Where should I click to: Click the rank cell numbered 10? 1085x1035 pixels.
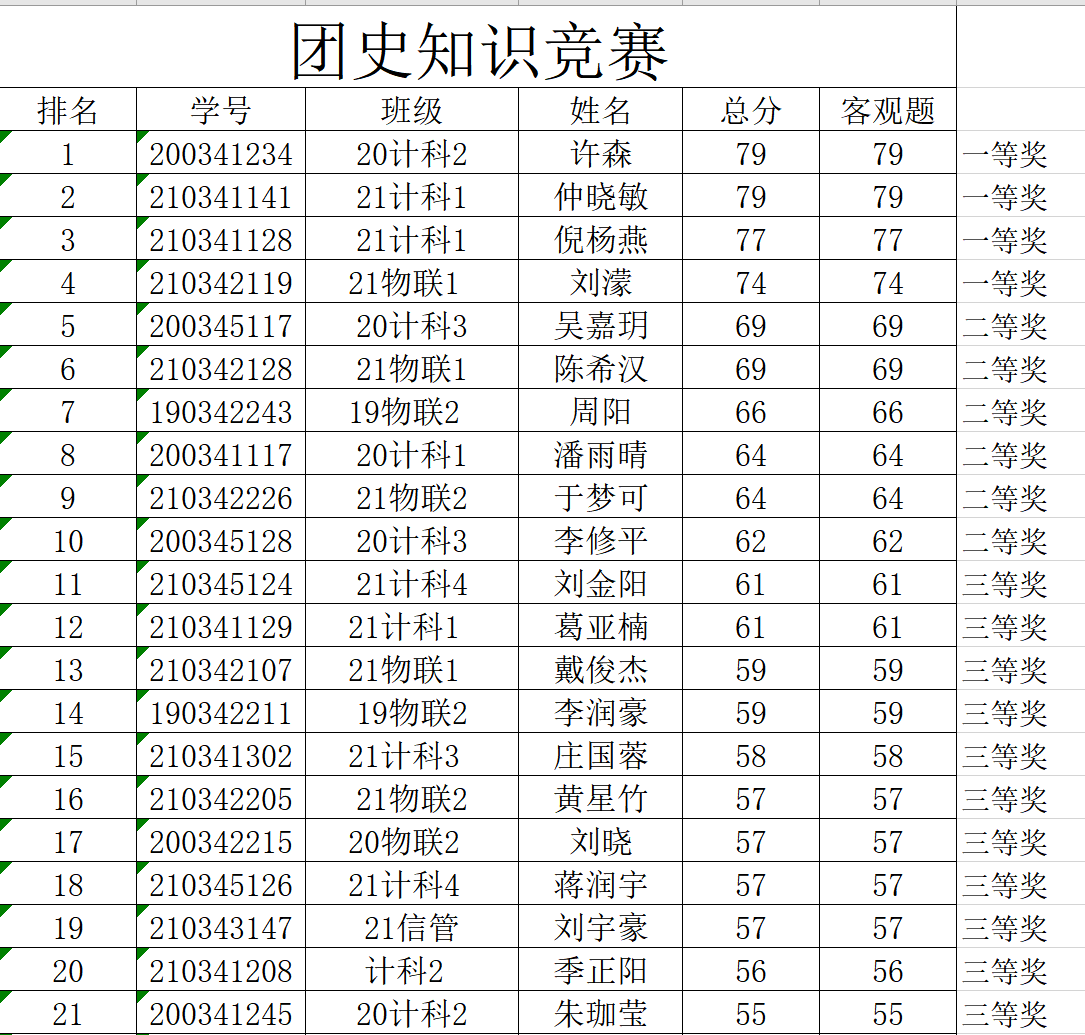point(68,541)
